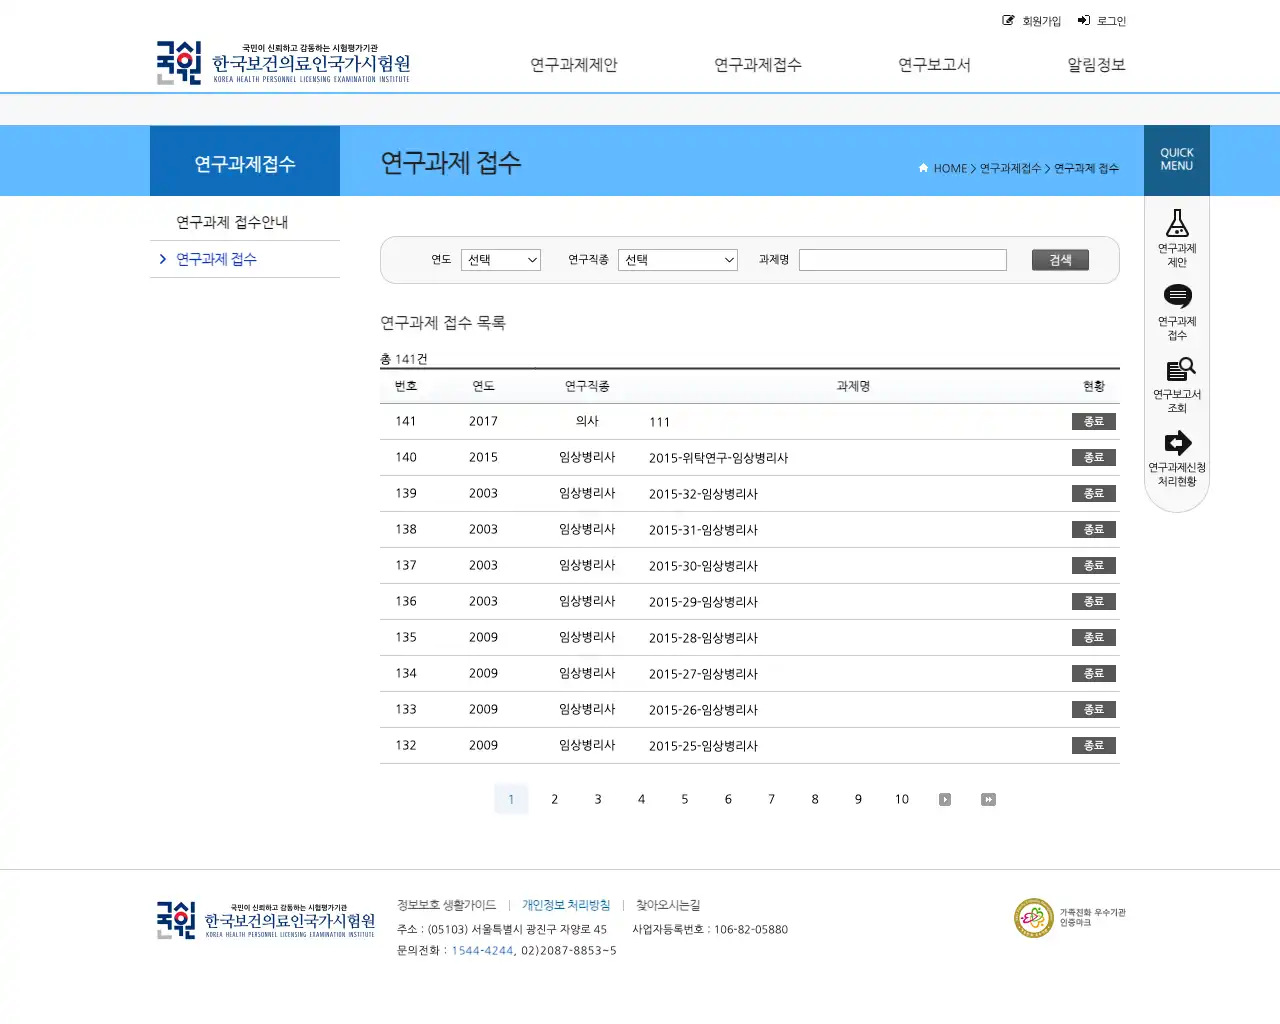The height and width of the screenshot is (1024, 1280).
Task: Open the 연구과제 접수 speech bubble icon
Action: point(1177,296)
